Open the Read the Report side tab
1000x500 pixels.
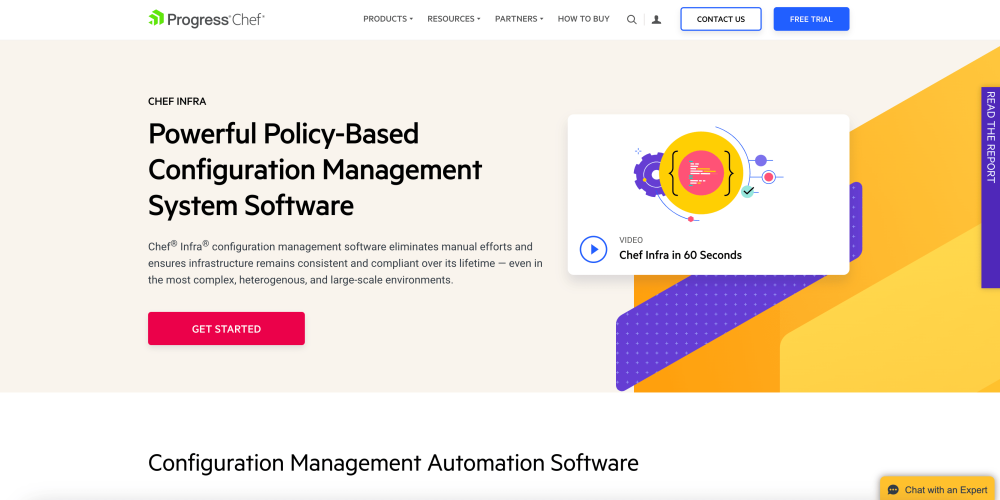[990, 137]
